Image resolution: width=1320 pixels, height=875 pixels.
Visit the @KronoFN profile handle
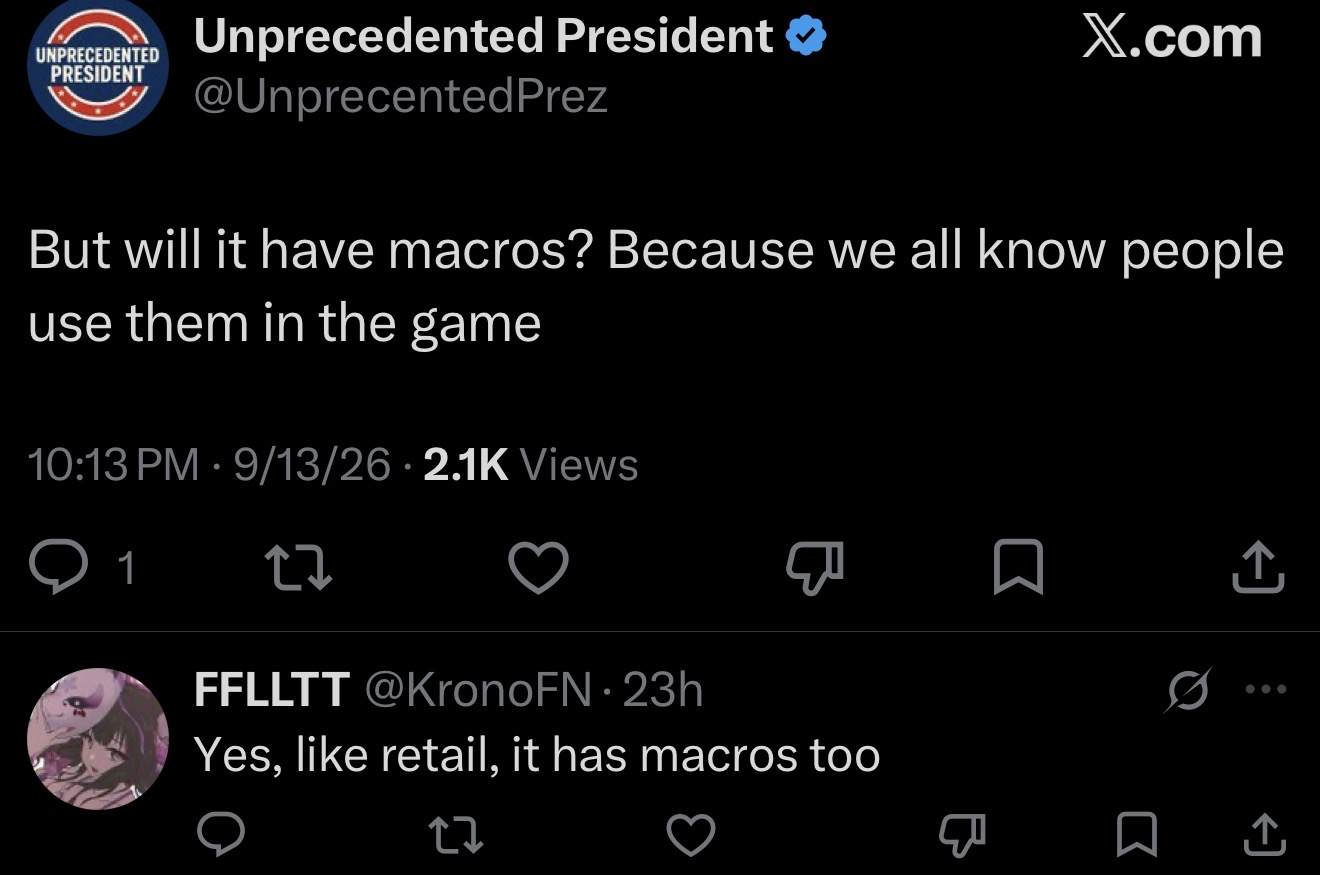[x=481, y=690]
